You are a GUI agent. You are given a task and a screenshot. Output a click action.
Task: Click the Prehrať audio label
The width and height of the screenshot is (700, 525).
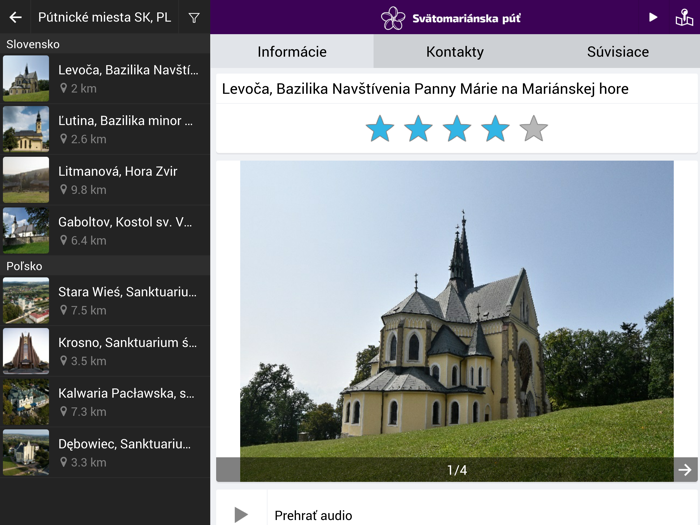313,516
